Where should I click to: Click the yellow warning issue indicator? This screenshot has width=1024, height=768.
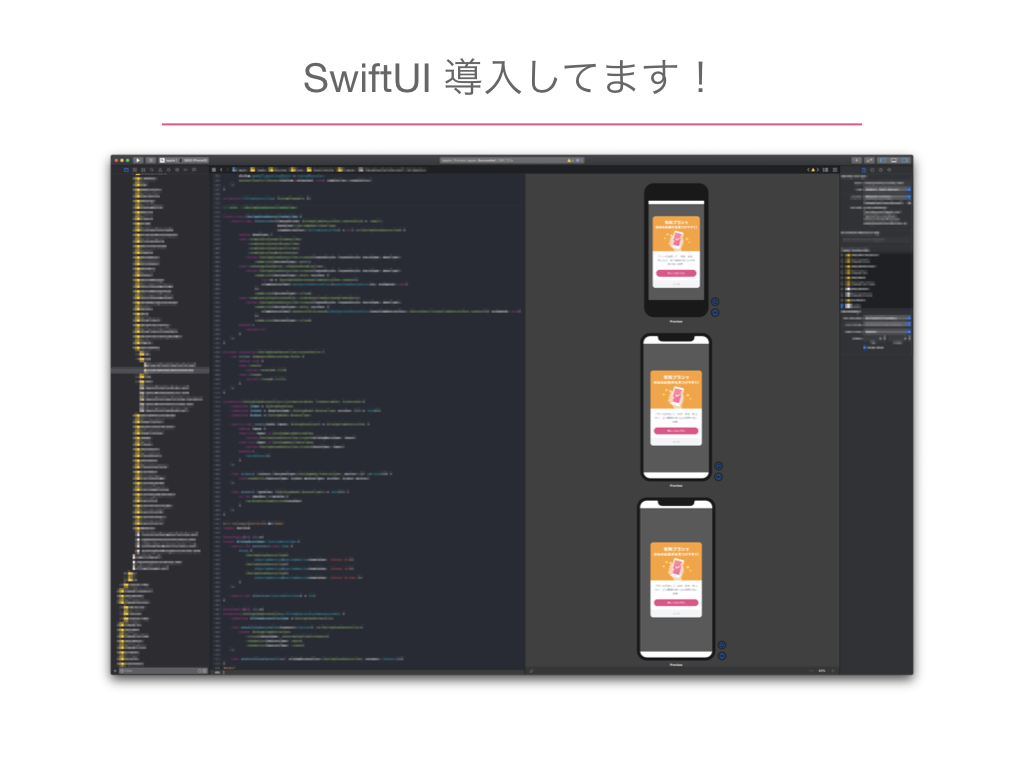click(x=813, y=170)
